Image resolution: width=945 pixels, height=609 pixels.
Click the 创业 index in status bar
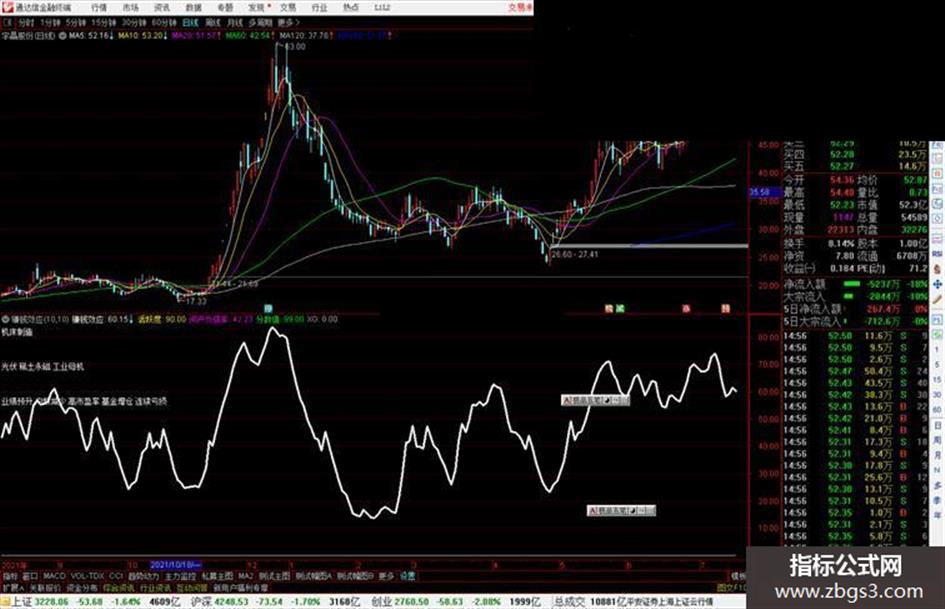(381, 602)
